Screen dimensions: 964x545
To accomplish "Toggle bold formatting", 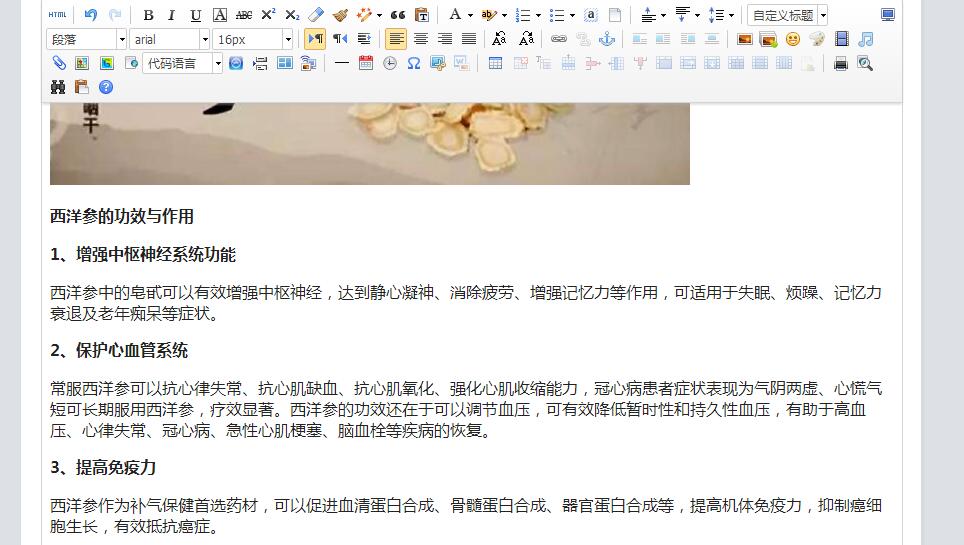I will point(148,15).
